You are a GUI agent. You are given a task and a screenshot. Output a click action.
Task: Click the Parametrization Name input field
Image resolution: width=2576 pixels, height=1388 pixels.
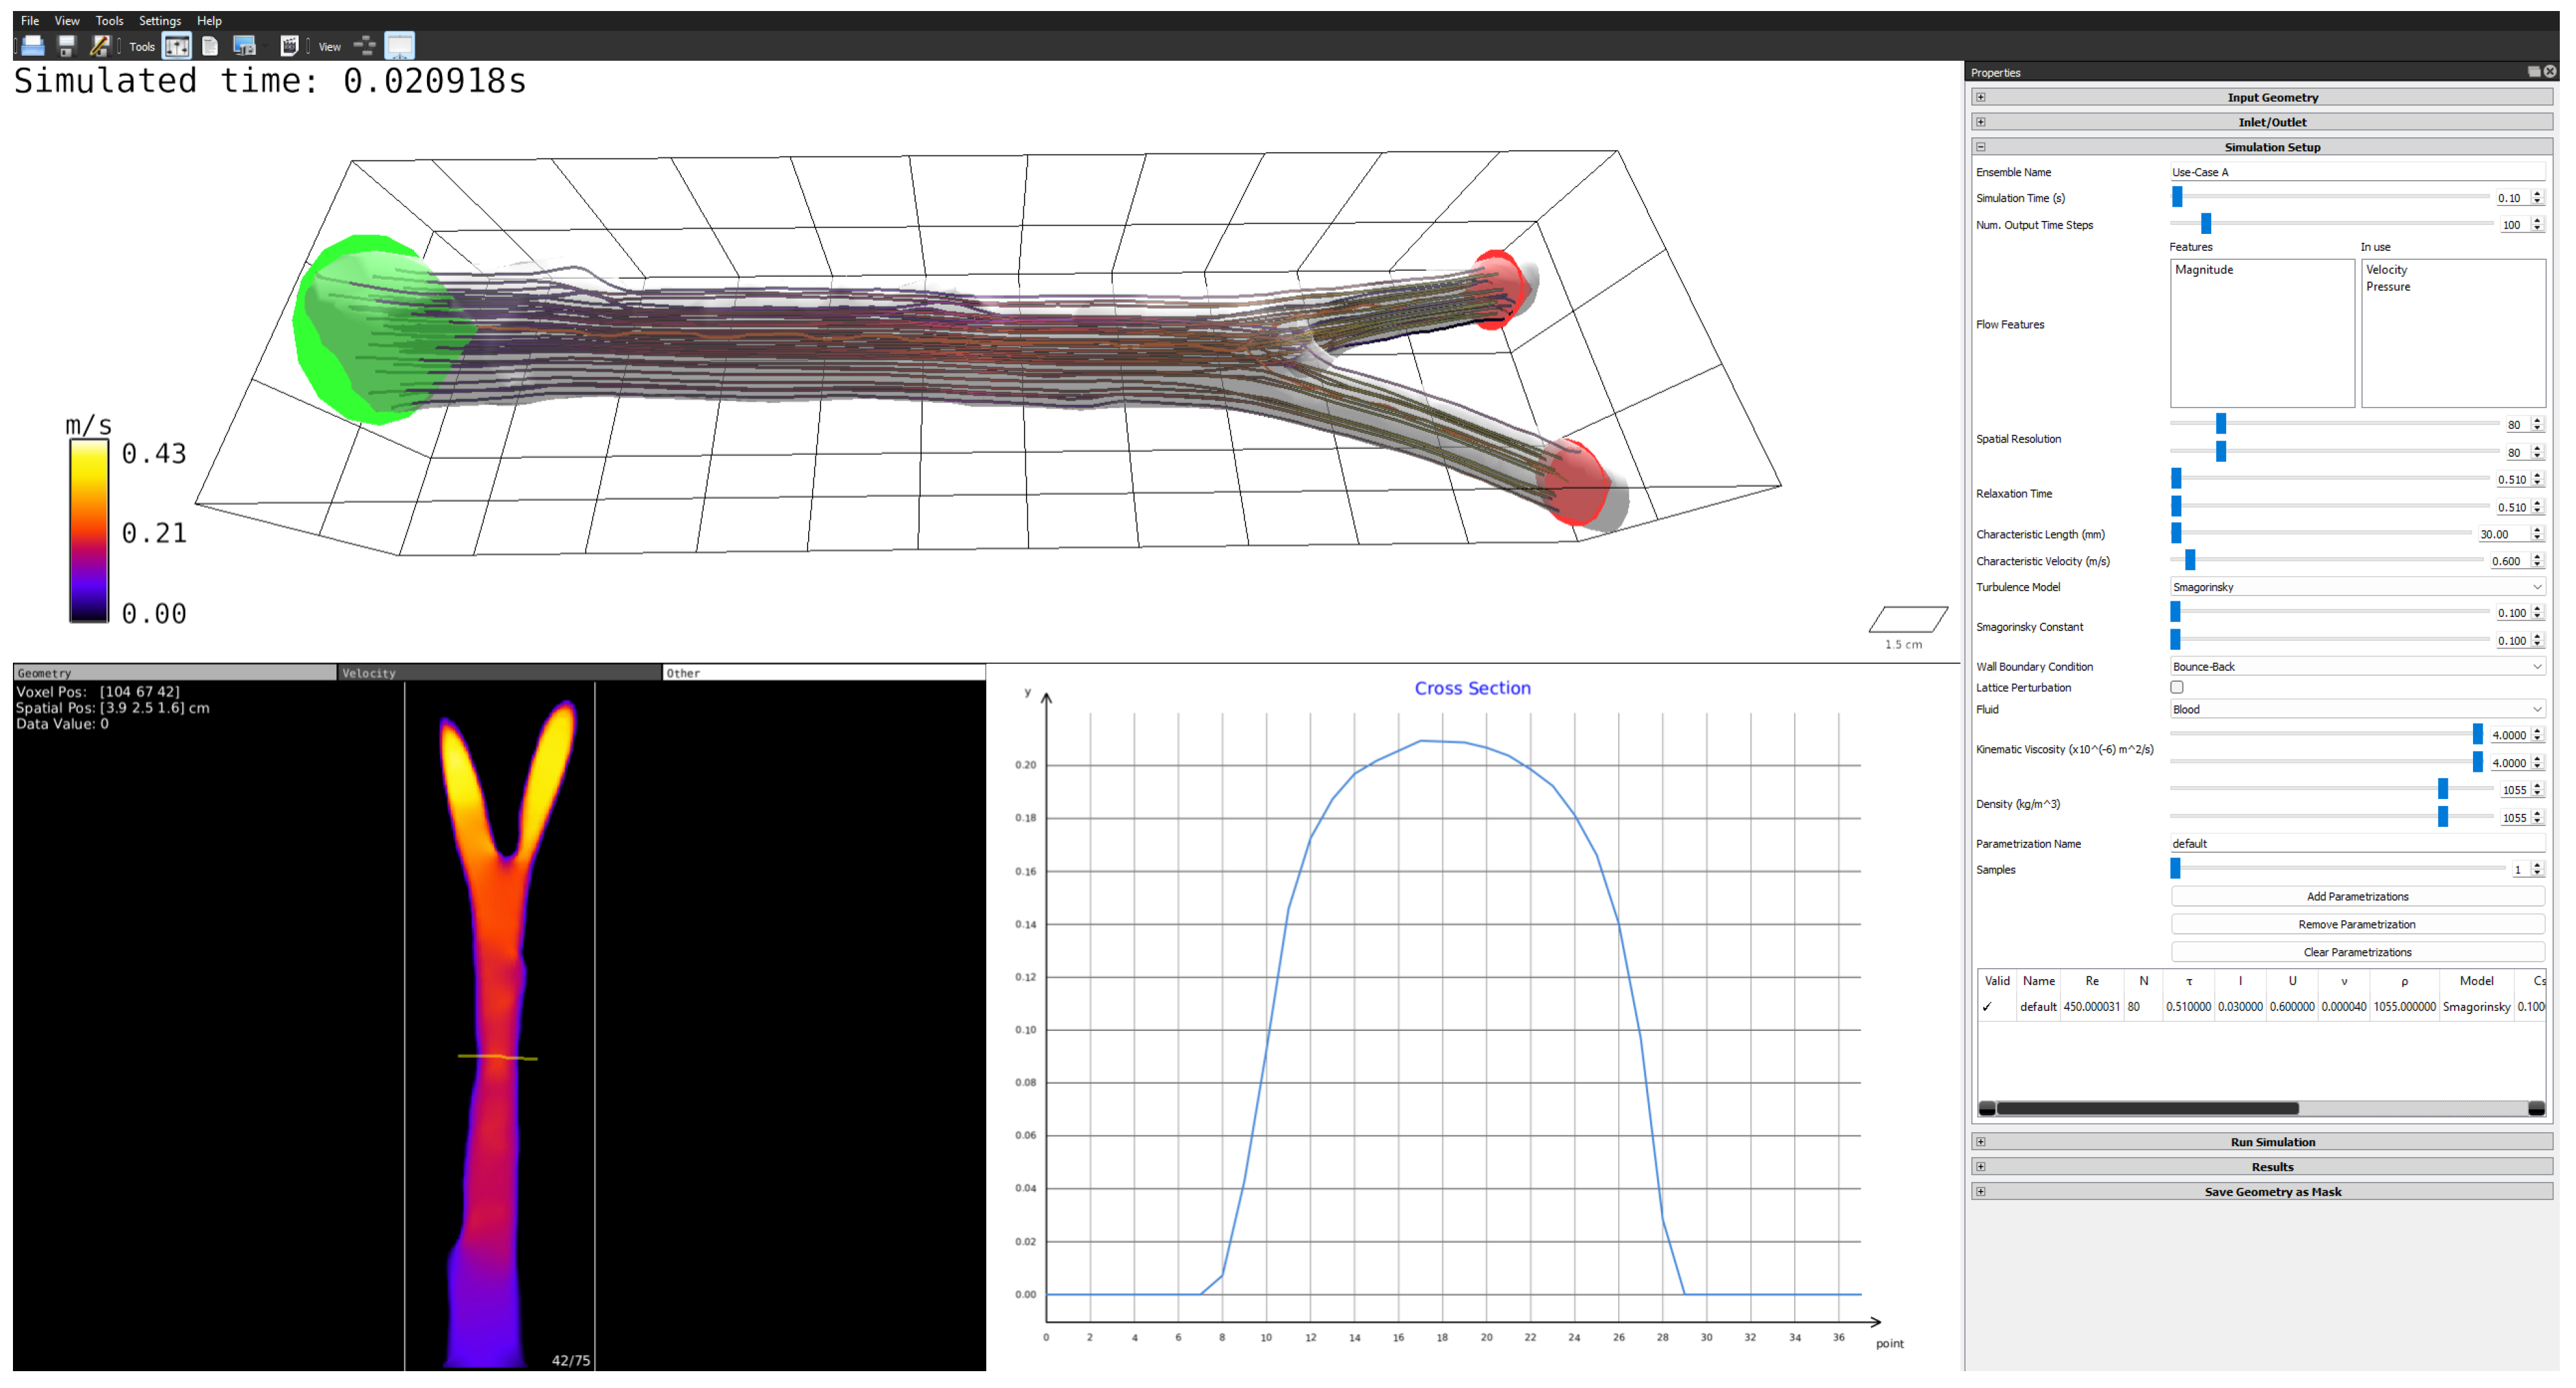2357,844
